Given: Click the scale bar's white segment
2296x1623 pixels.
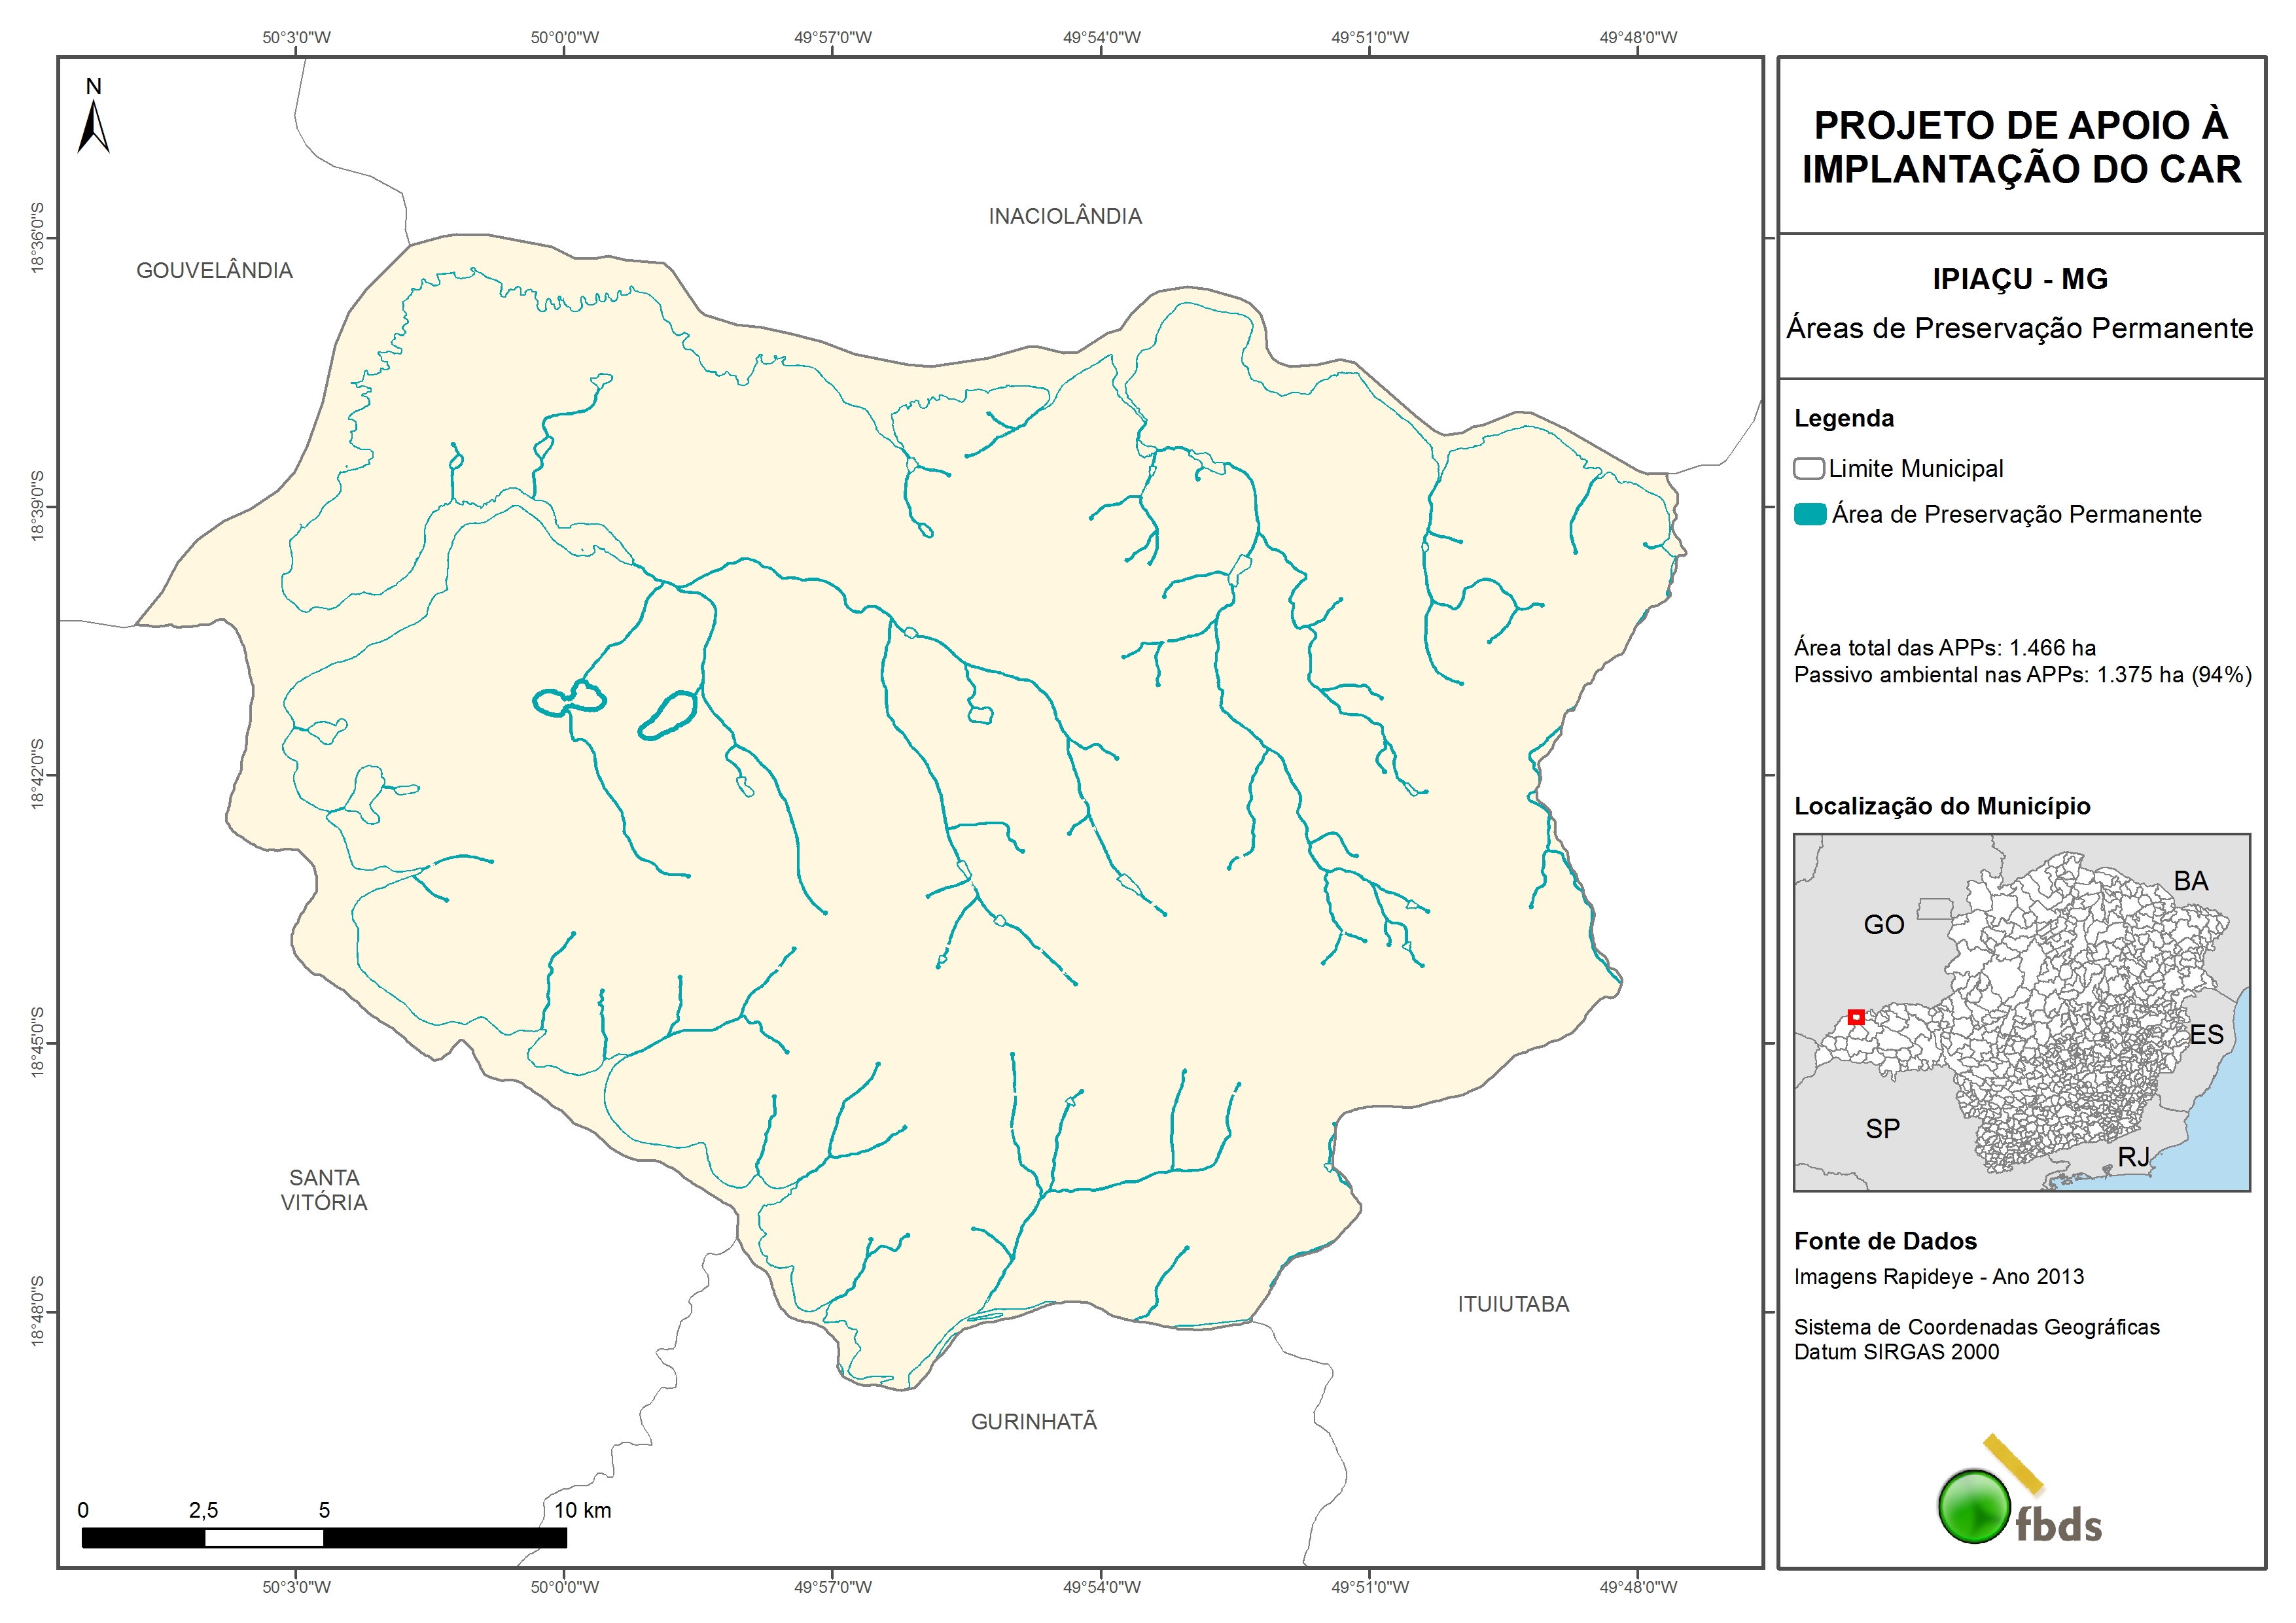Looking at the screenshot, I should tap(264, 1538).
